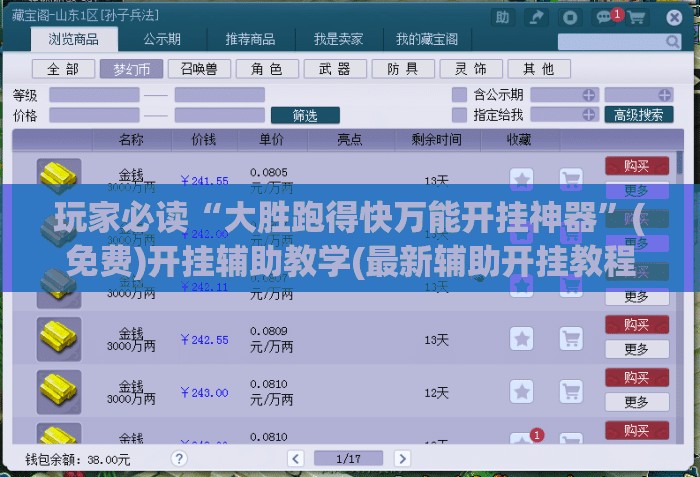
Task: Add the ¥243.00 listing to cart
Action: point(571,392)
